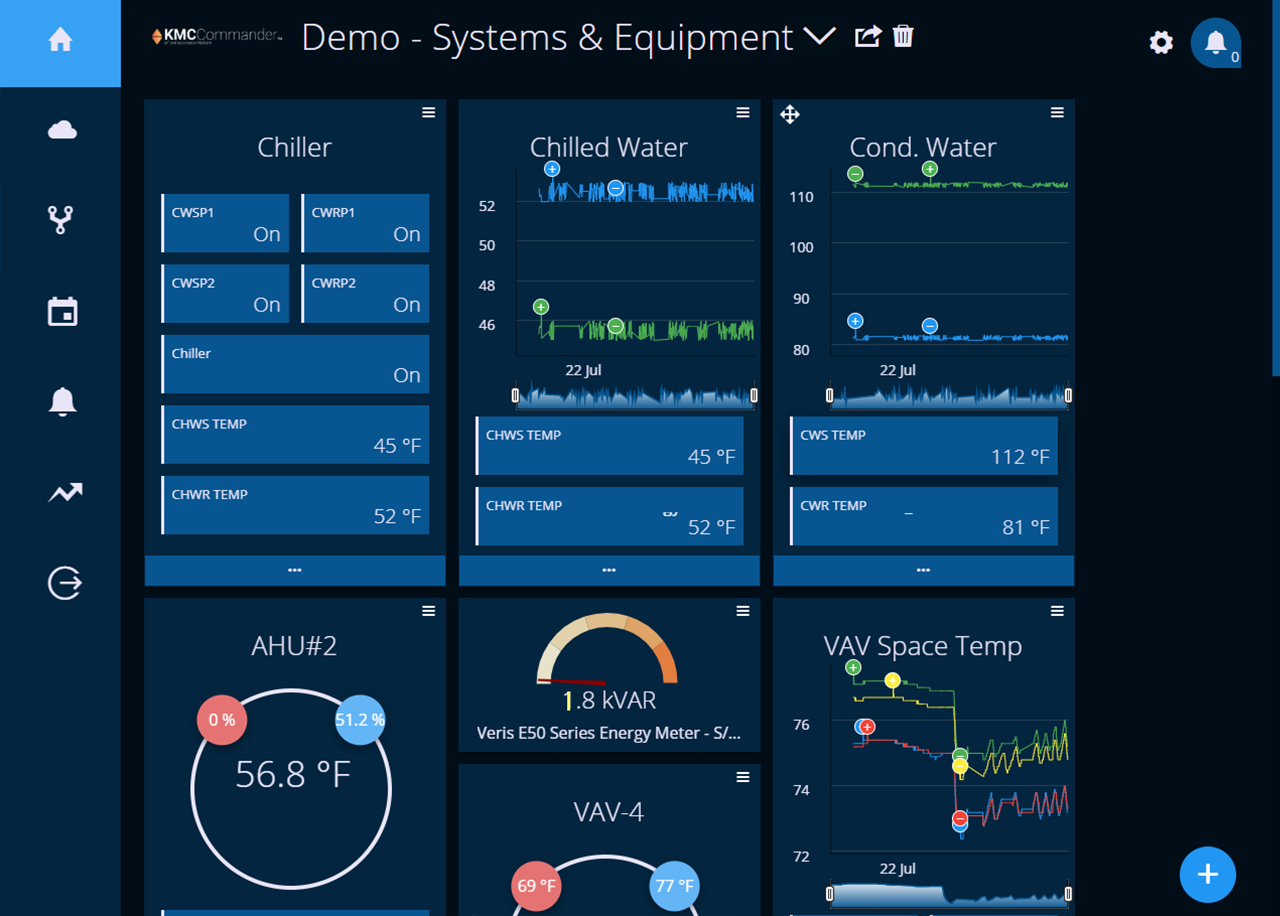
Task: Click the Chiller On status tile
Action: tap(295, 364)
